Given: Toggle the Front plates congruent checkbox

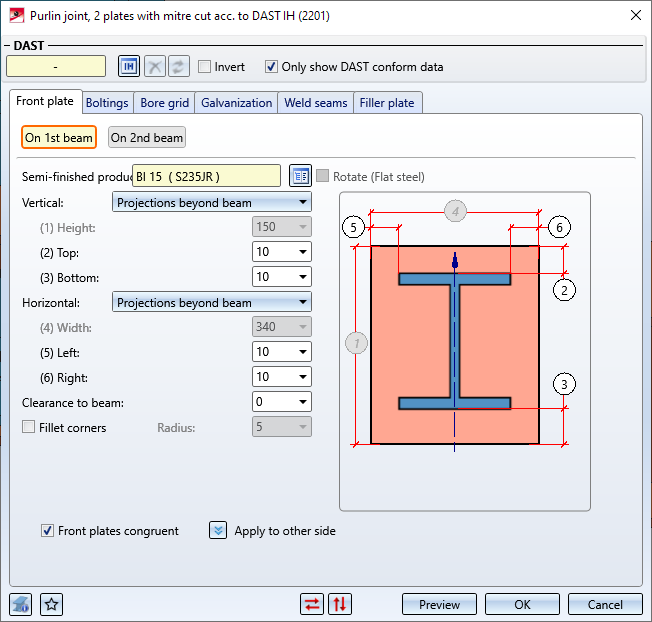Looking at the screenshot, I should [48, 531].
